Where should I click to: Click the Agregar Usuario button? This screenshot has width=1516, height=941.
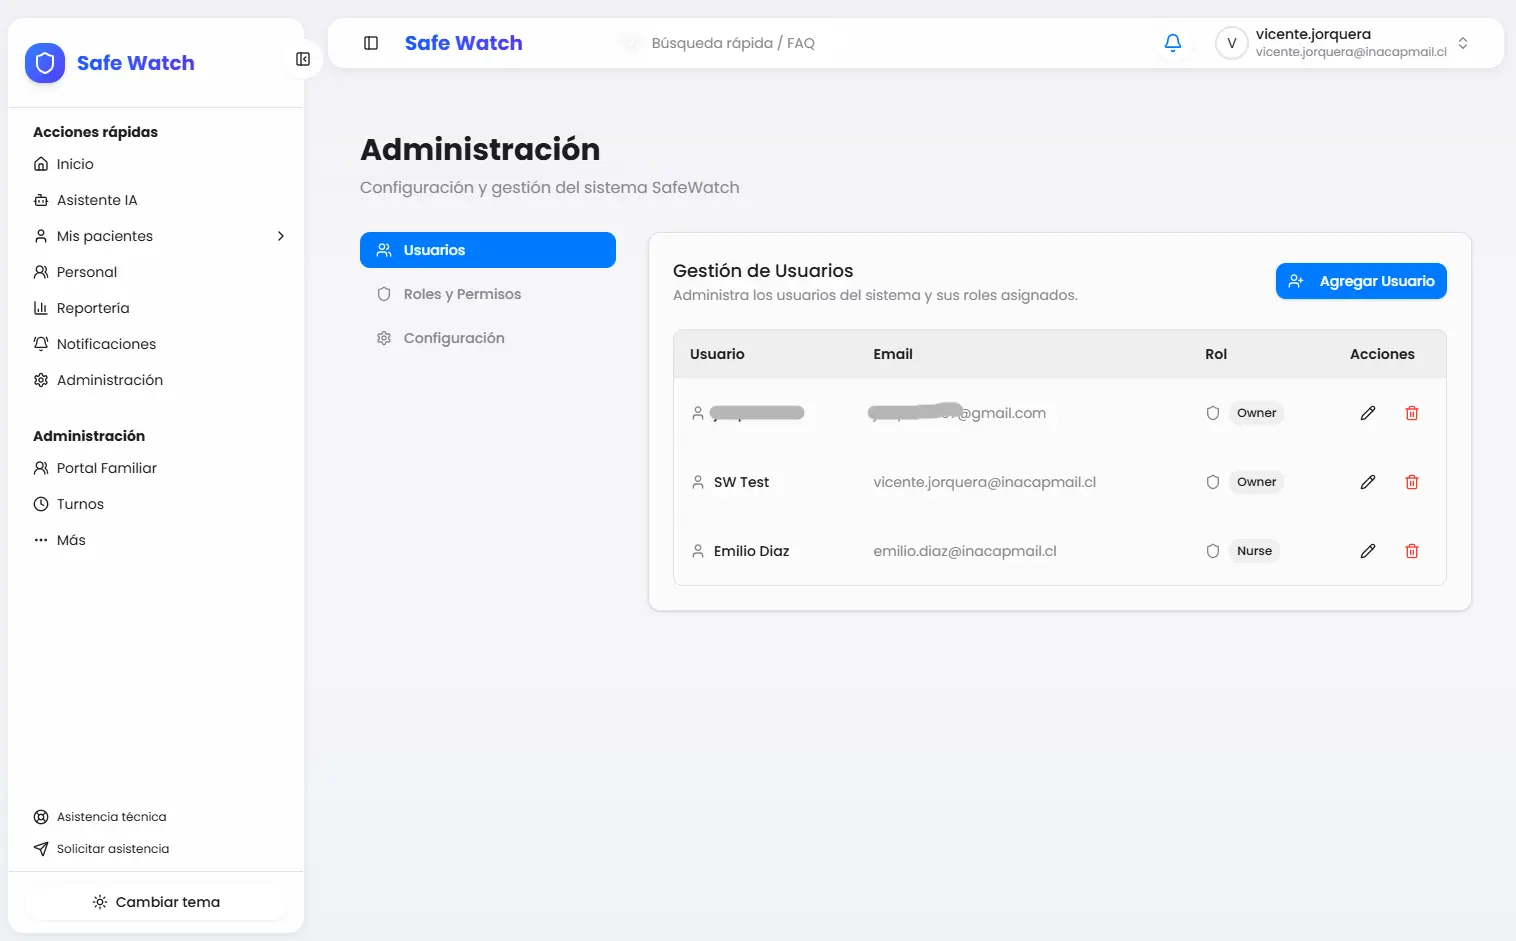[1361, 280]
